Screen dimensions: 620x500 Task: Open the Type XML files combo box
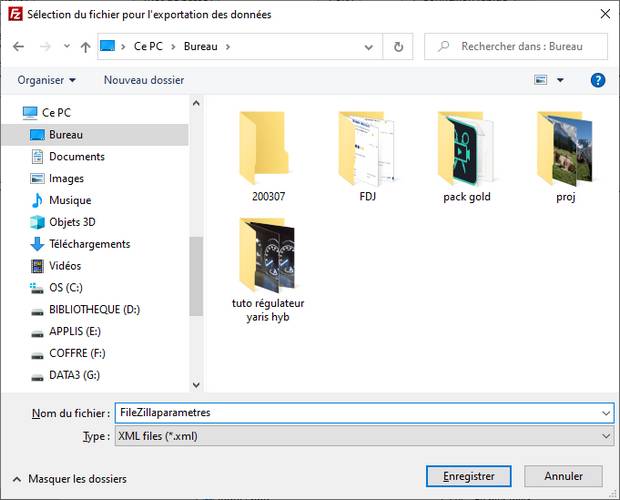364,436
